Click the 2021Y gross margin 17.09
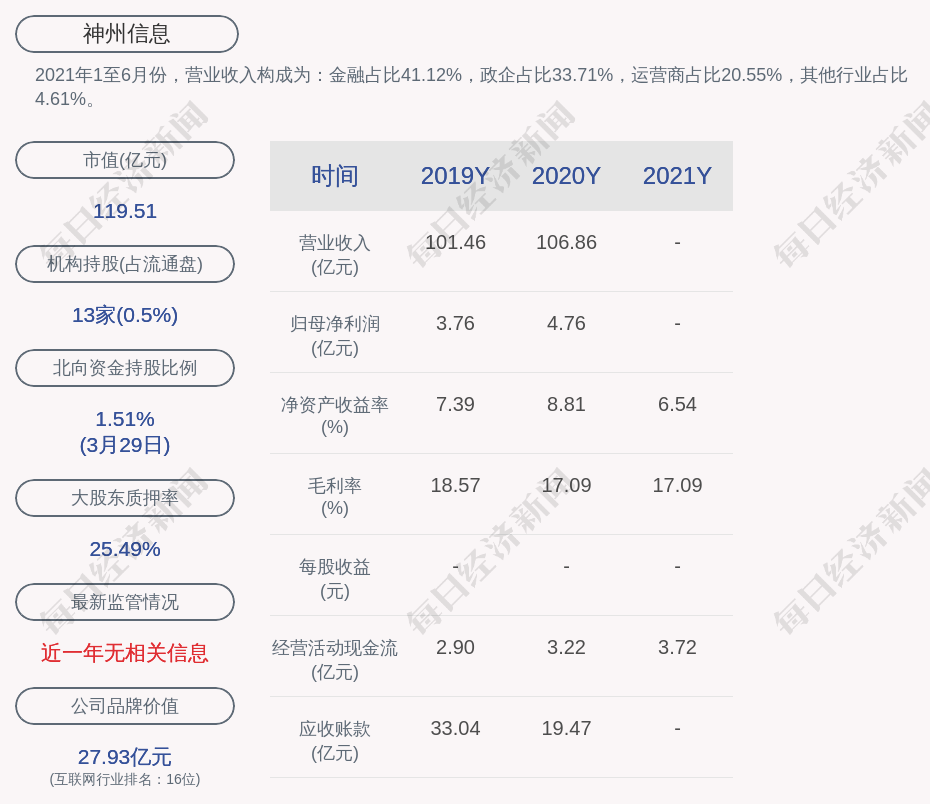Screen dimensions: 930x804 [x=677, y=486]
